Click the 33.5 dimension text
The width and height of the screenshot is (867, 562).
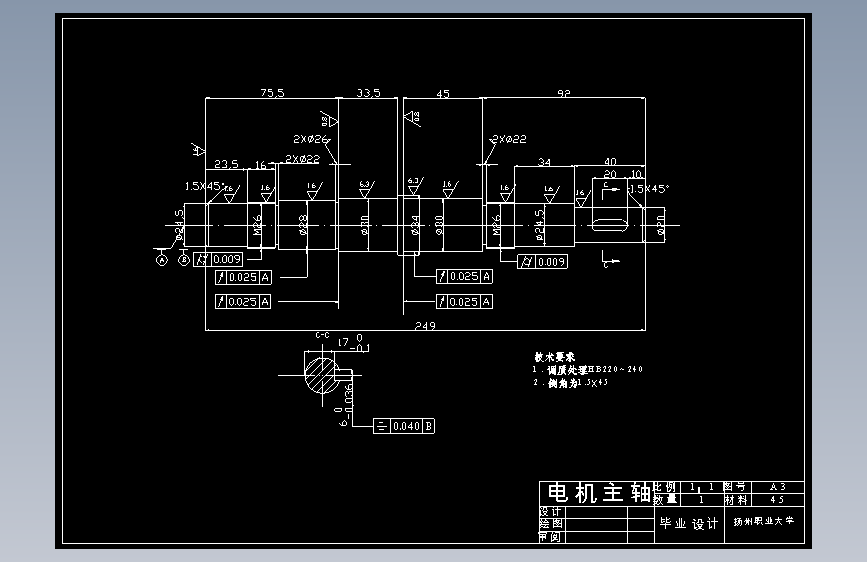(x=368, y=92)
